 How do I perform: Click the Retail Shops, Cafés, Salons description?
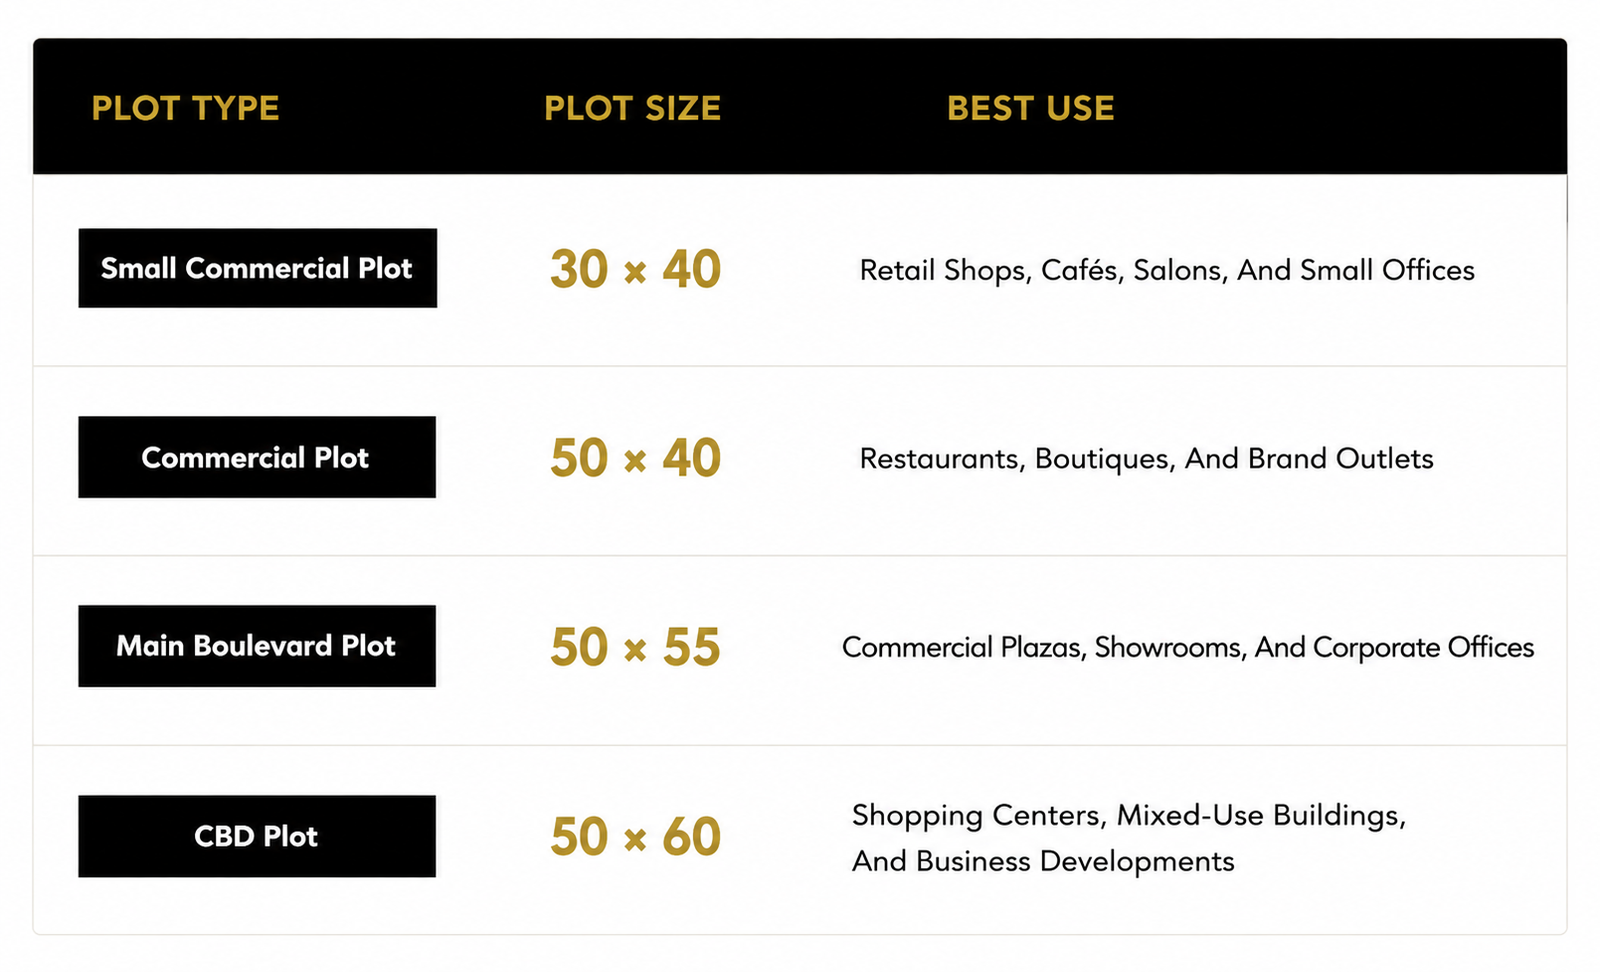pos(1167,270)
